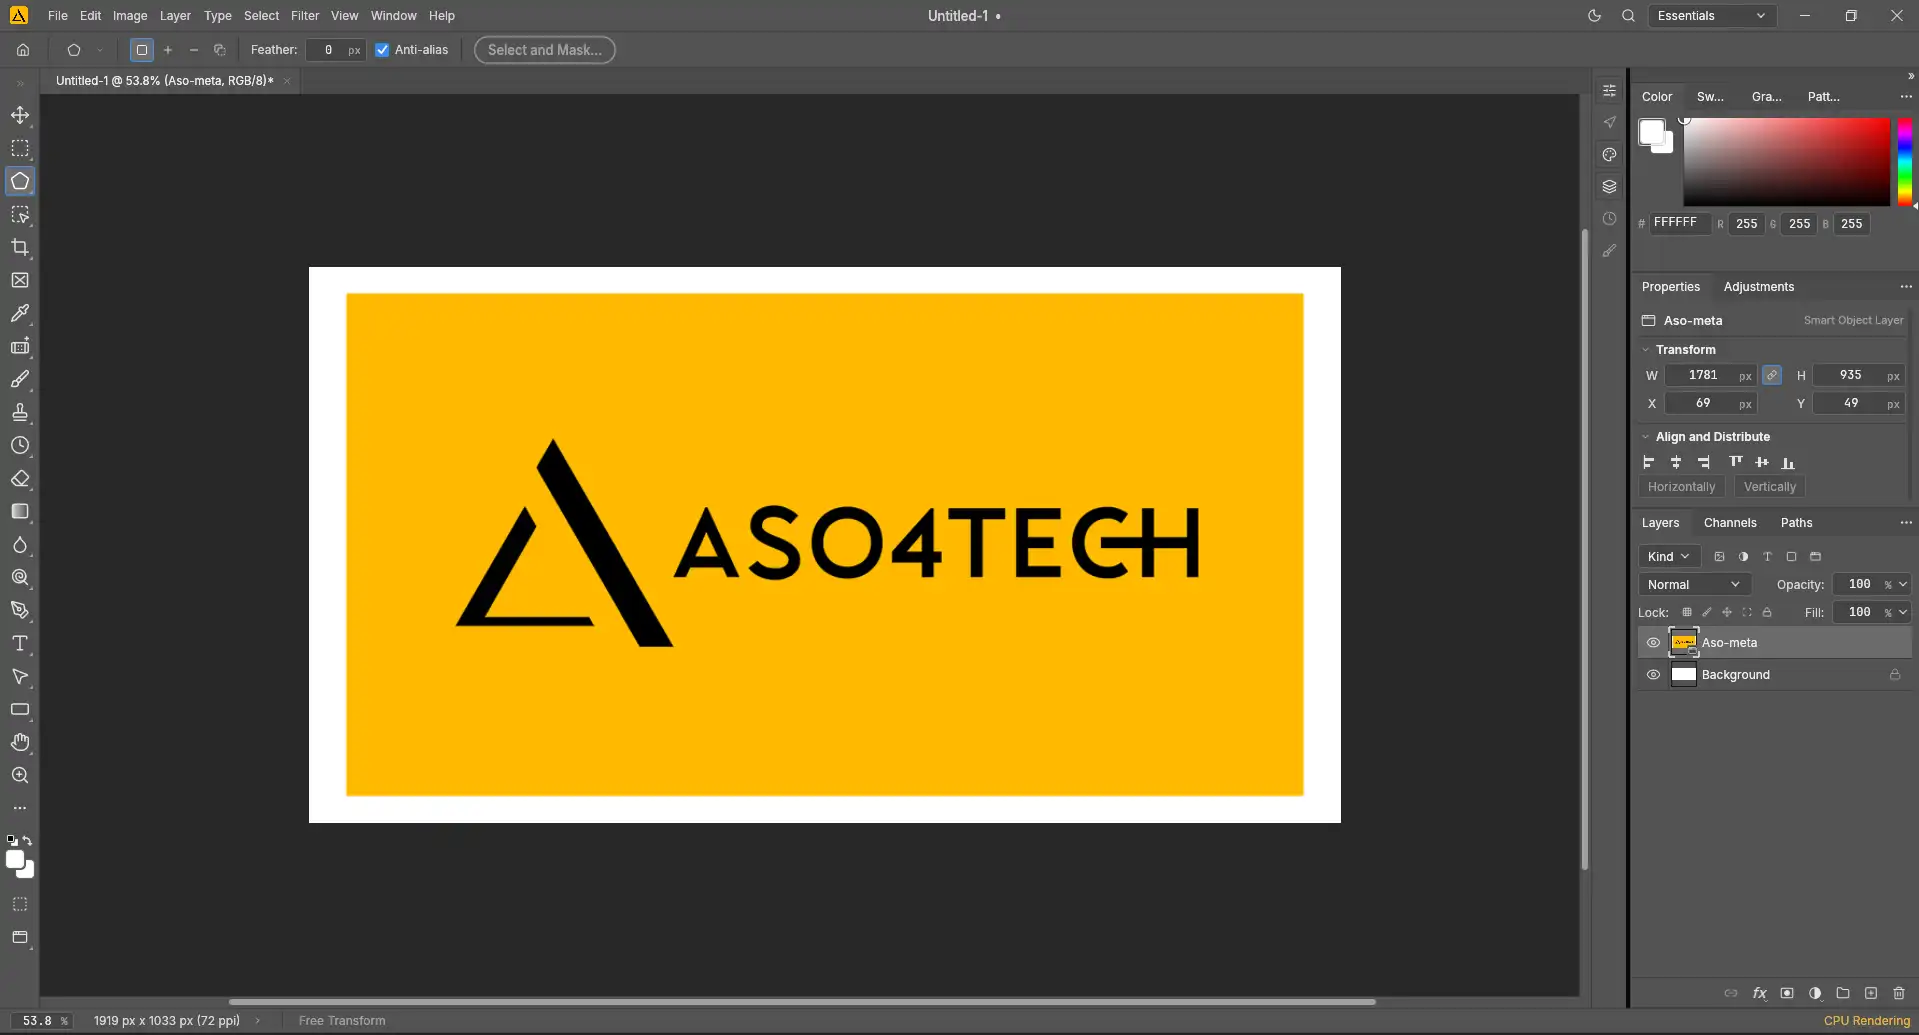Click the create new layer icon
Screen dimensions: 1919x1035
pos(1871,994)
